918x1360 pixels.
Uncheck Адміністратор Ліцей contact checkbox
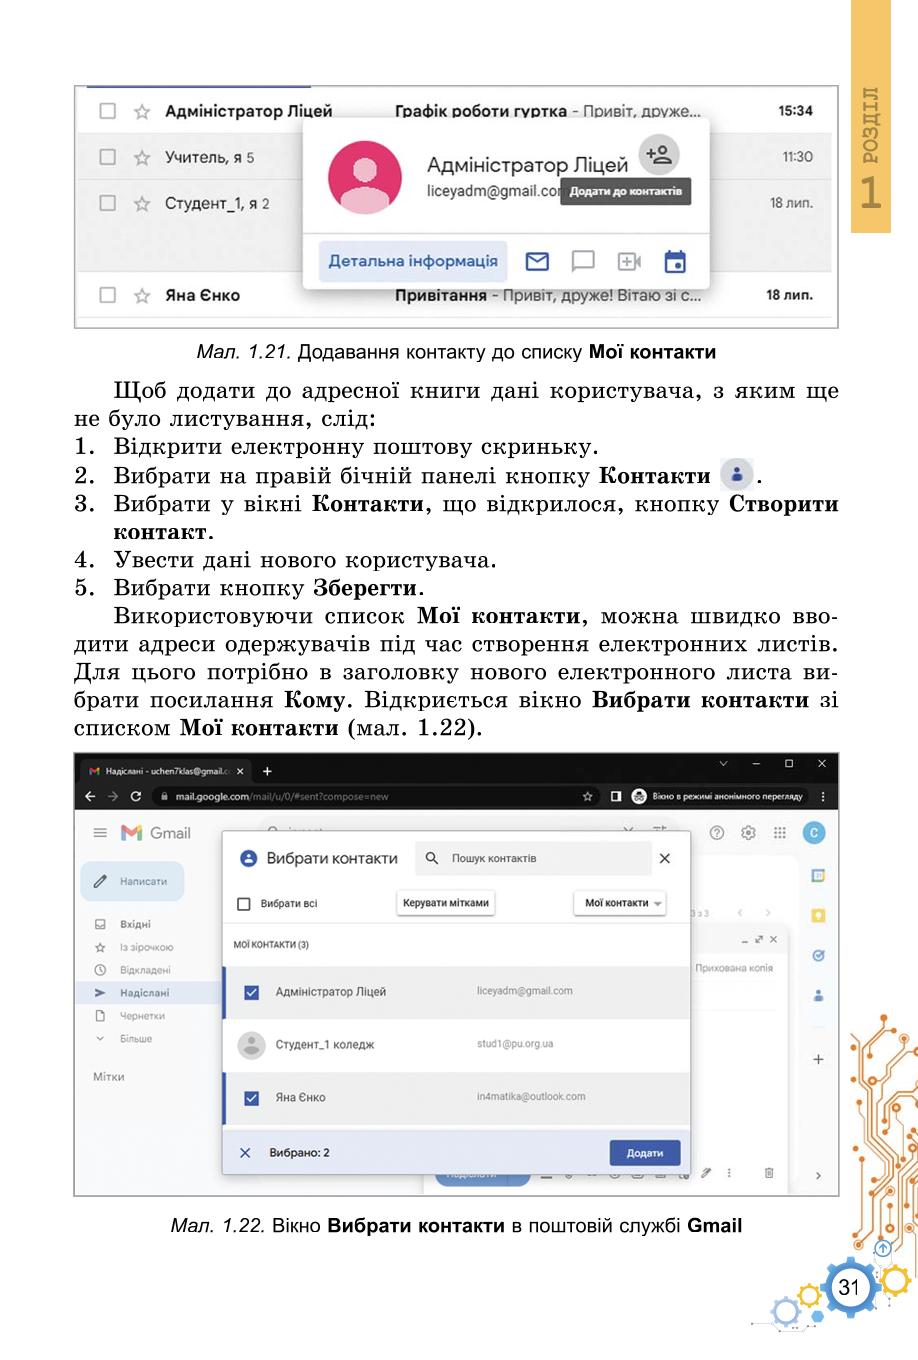[x=252, y=992]
